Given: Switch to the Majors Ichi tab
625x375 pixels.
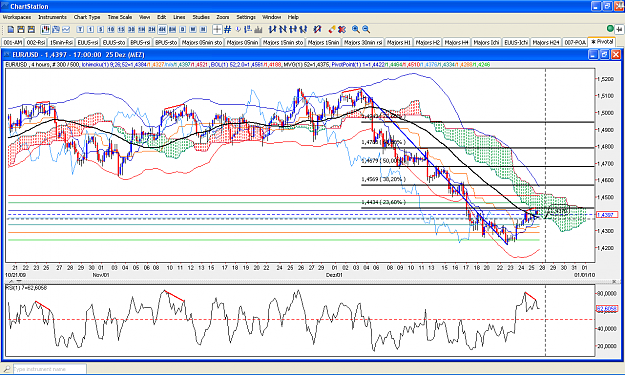Looking at the screenshot, I should 487,42.
